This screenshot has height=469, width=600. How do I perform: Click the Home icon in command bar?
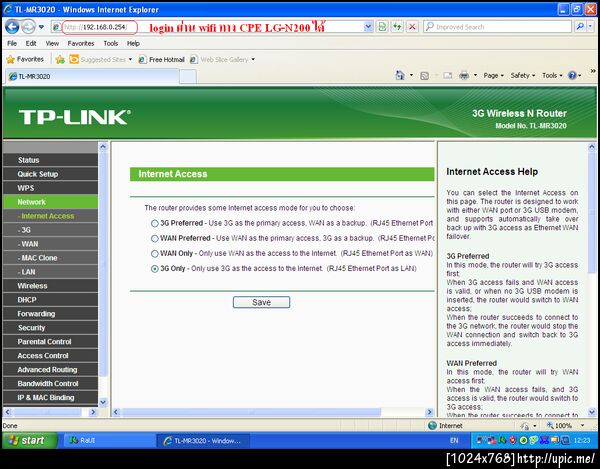pos(400,75)
